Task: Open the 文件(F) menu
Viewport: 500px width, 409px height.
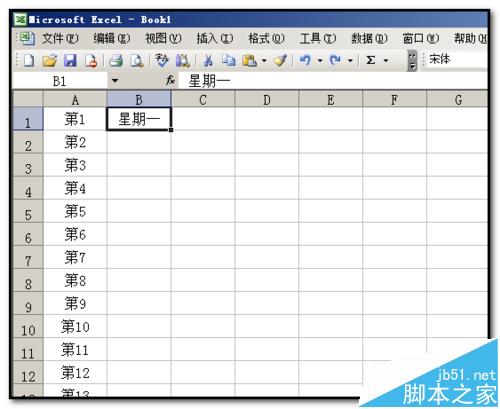Action: (60, 39)
